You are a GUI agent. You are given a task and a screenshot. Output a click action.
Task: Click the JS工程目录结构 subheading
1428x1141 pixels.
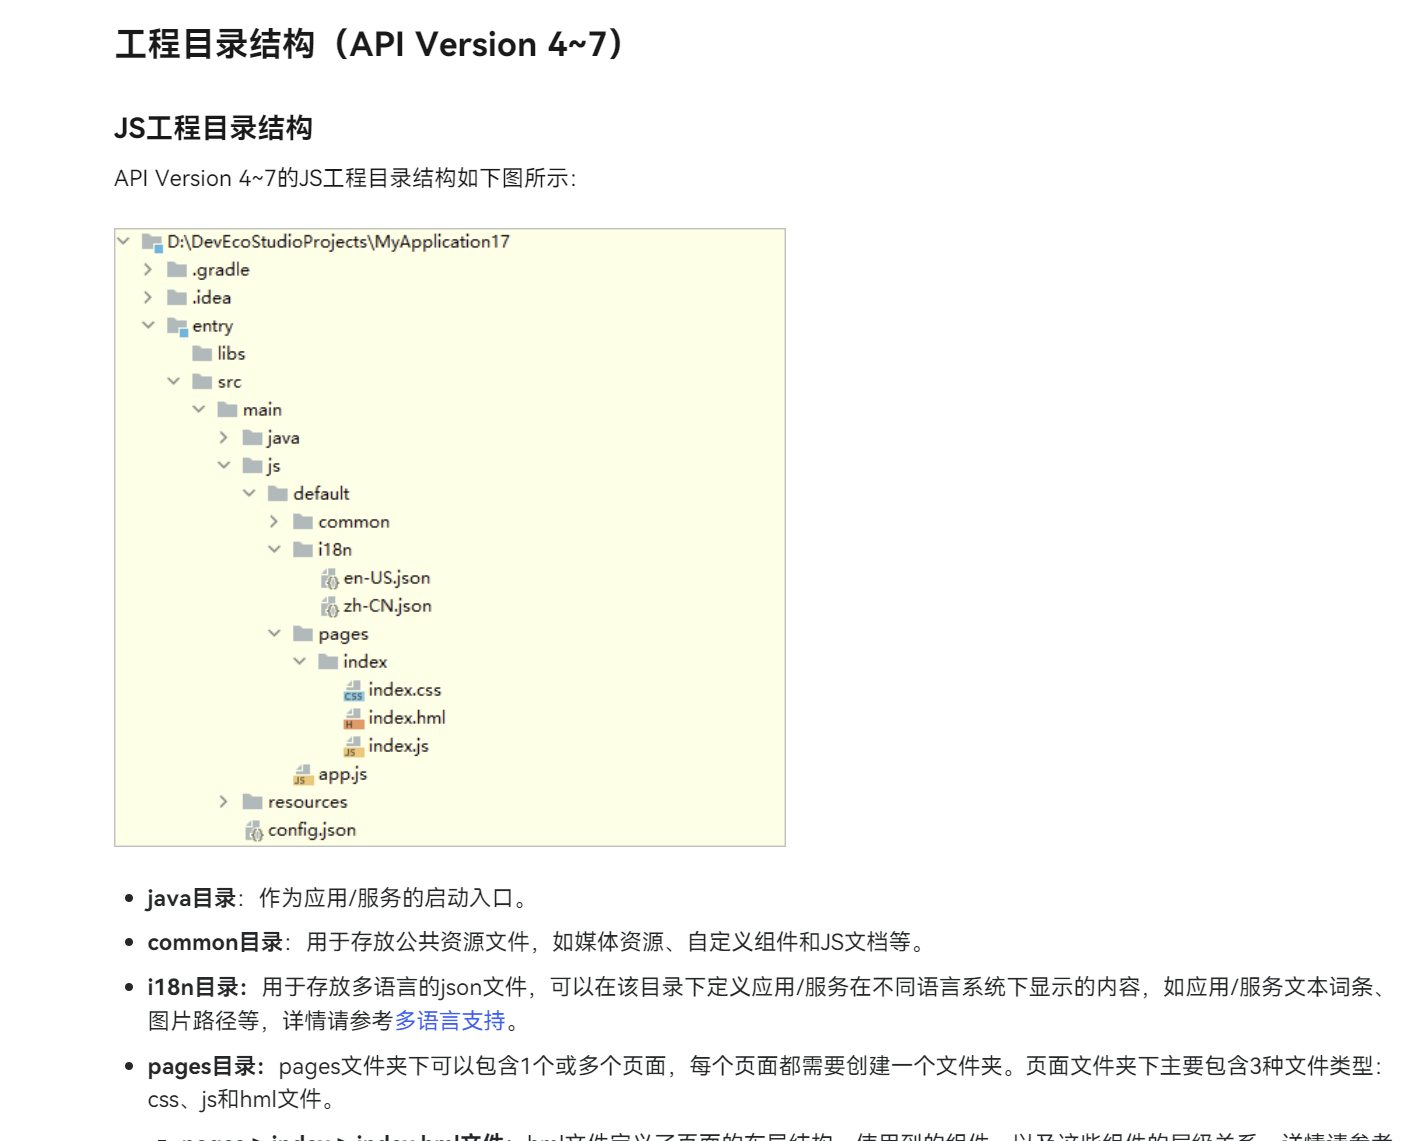[x=214, y=128]
